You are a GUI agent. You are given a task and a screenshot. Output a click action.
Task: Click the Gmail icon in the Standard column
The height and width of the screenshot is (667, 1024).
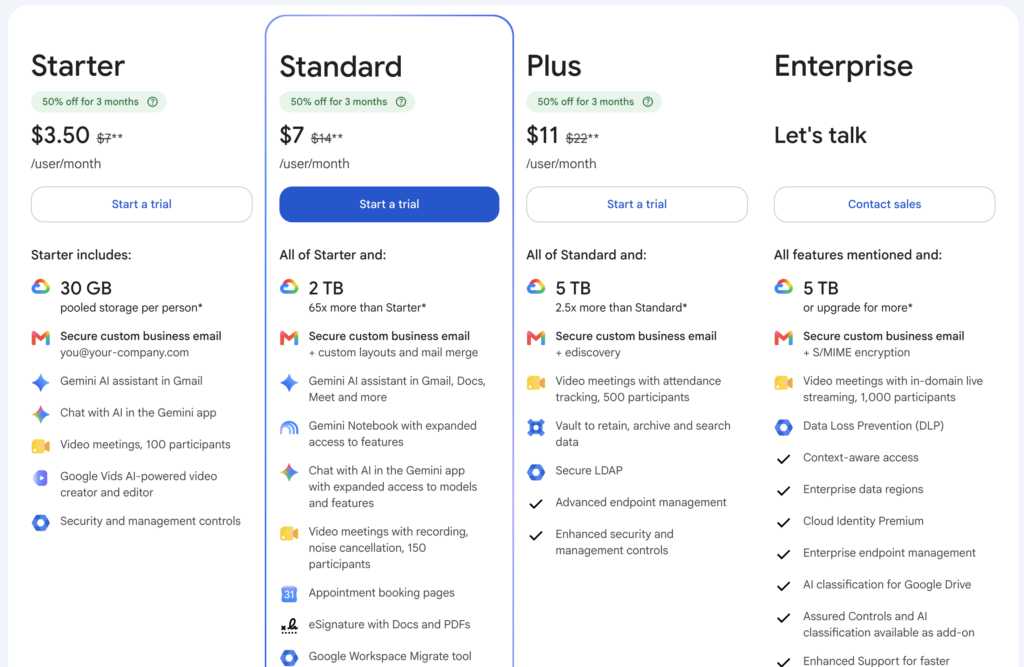(x=289, y=338)
